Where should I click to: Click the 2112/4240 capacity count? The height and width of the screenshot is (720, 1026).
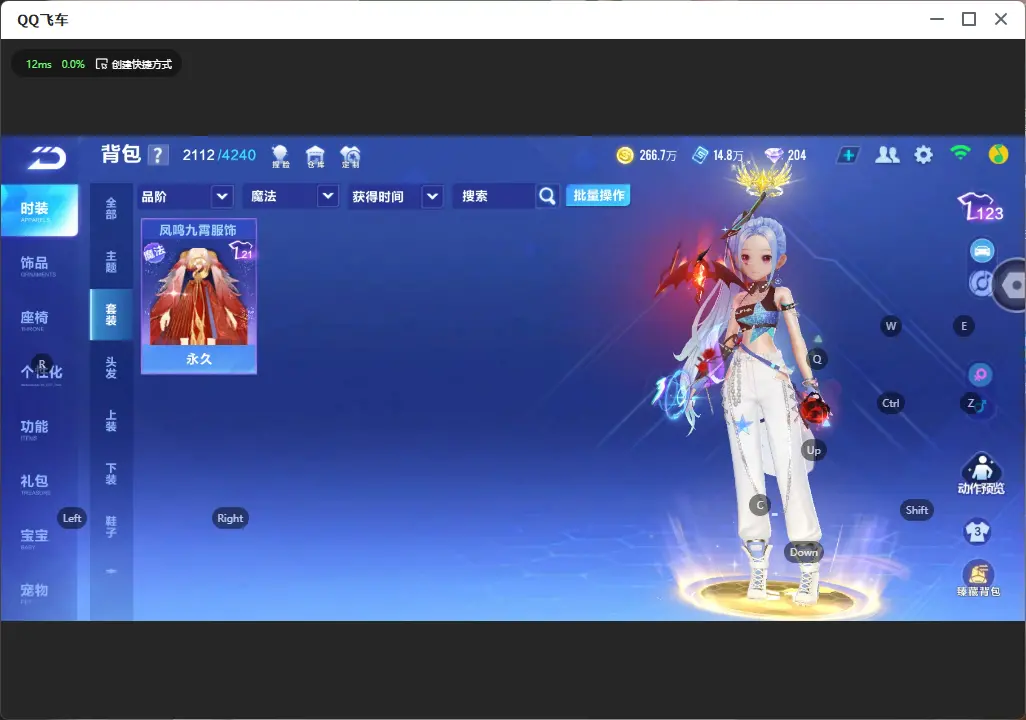(219, 155)
